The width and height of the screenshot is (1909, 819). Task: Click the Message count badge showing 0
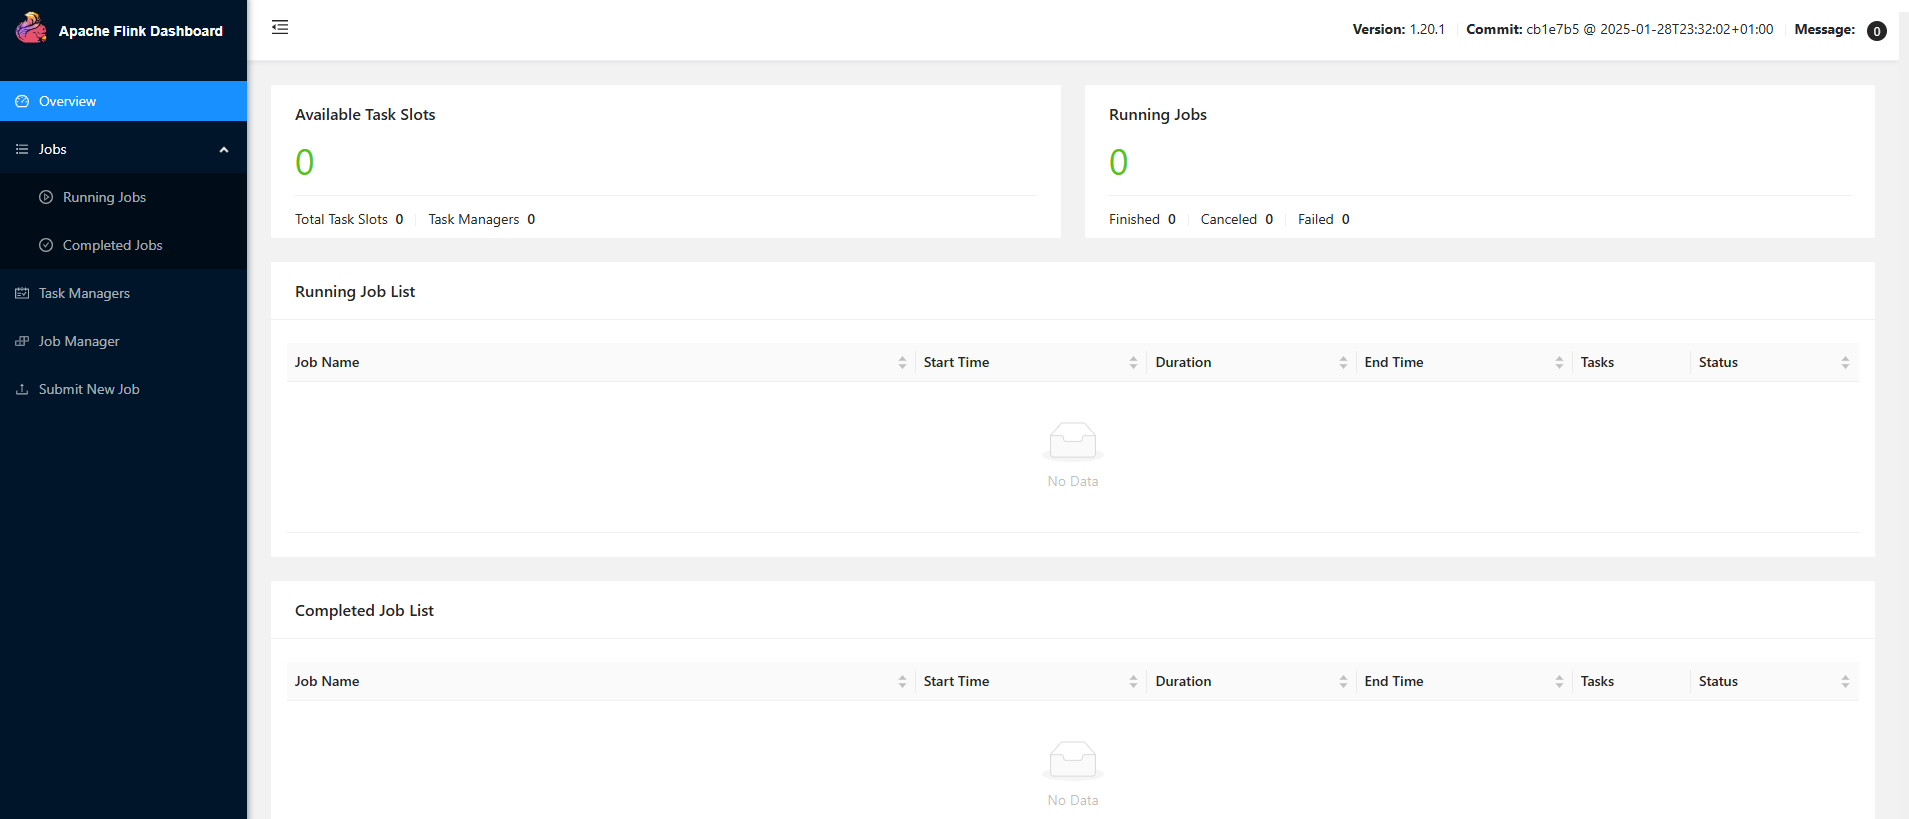pos(1877,31)
